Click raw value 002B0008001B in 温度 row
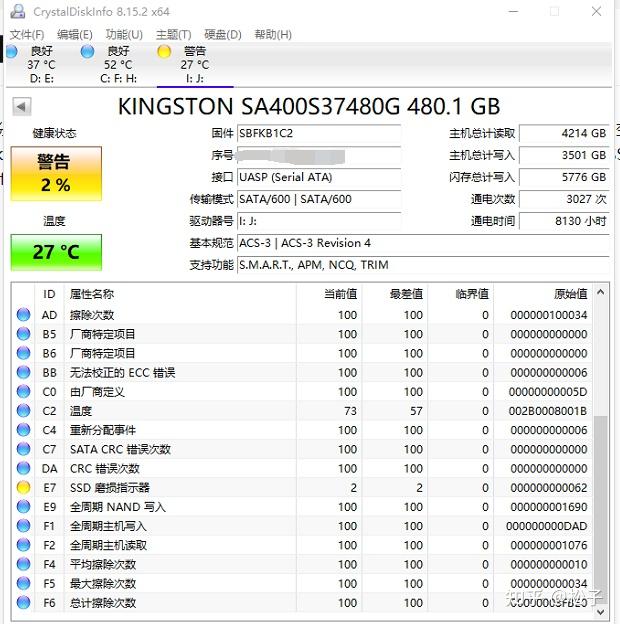Viewport: 620px width, 624px height. pyautogui.click(x=548, y=411)
